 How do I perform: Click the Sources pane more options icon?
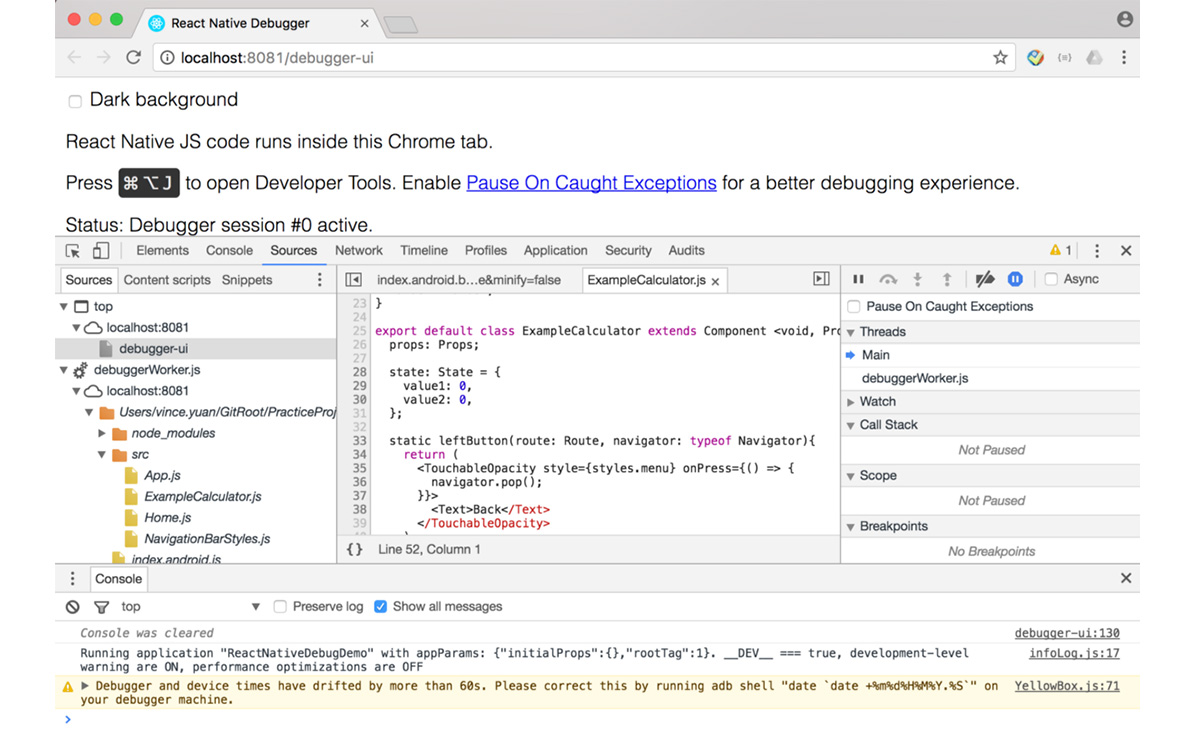pyautogui.click(x=320, y=280)
